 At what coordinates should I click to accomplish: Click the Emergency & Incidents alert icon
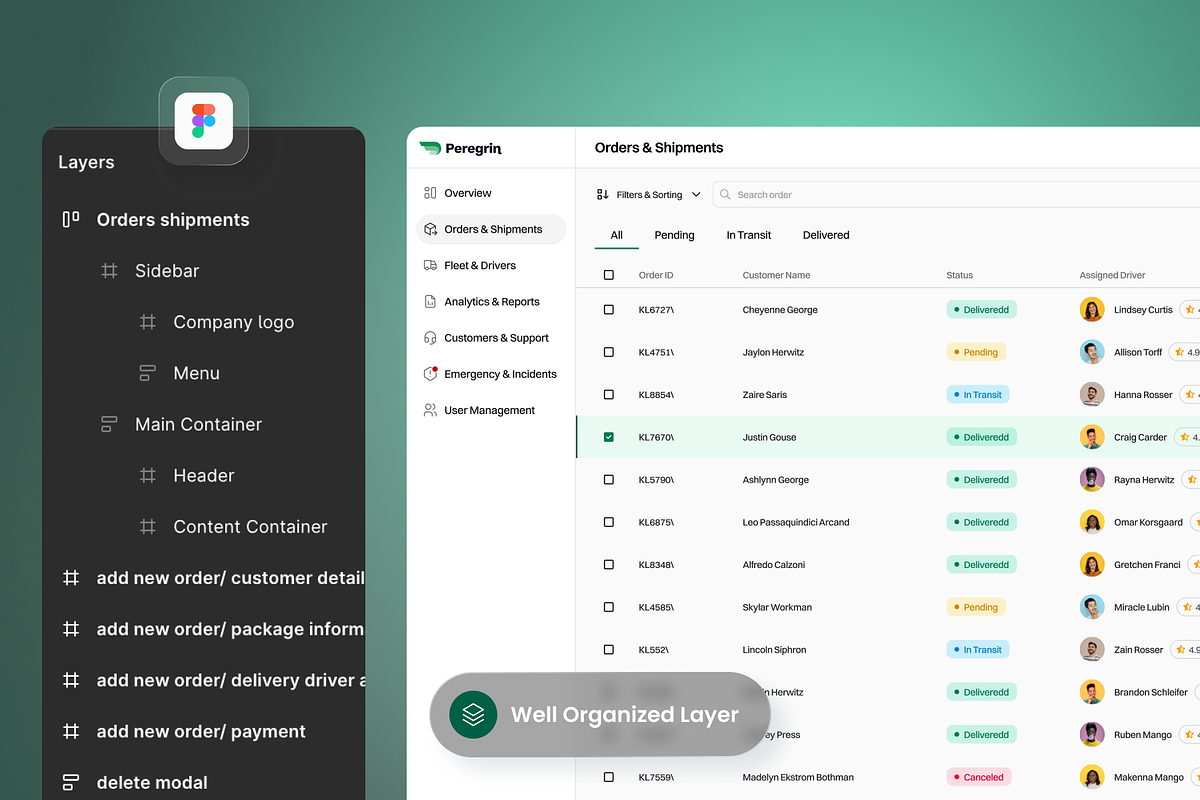[x=430, y=374]
